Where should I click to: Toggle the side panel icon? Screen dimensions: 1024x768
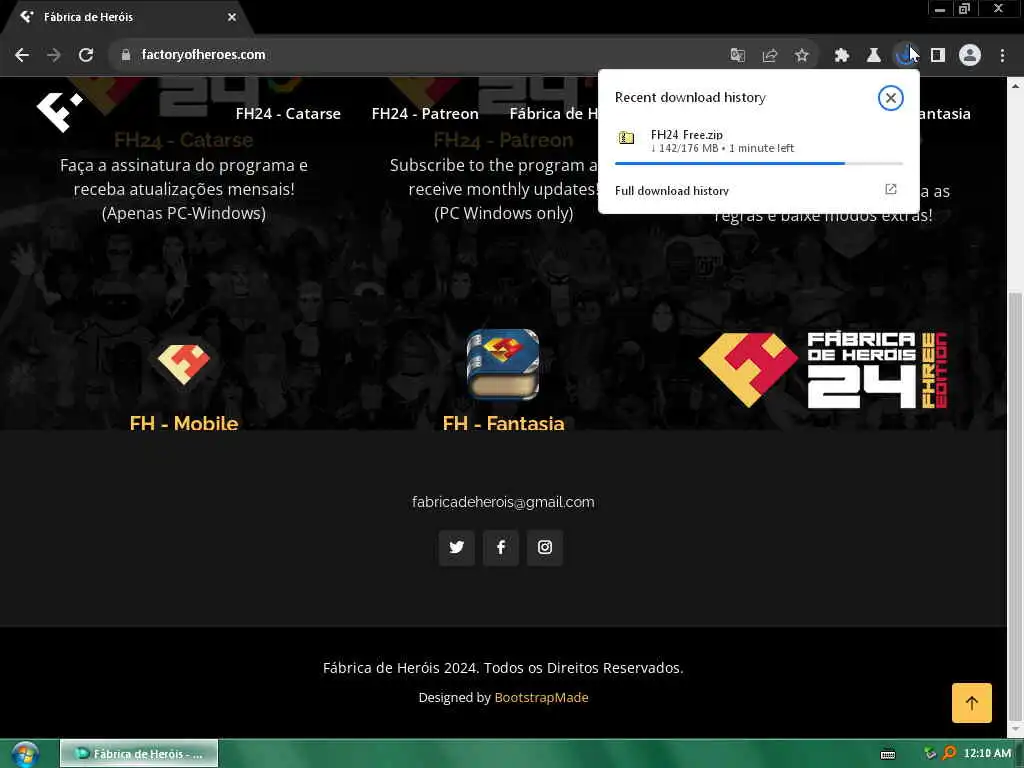tap(938, 56)
